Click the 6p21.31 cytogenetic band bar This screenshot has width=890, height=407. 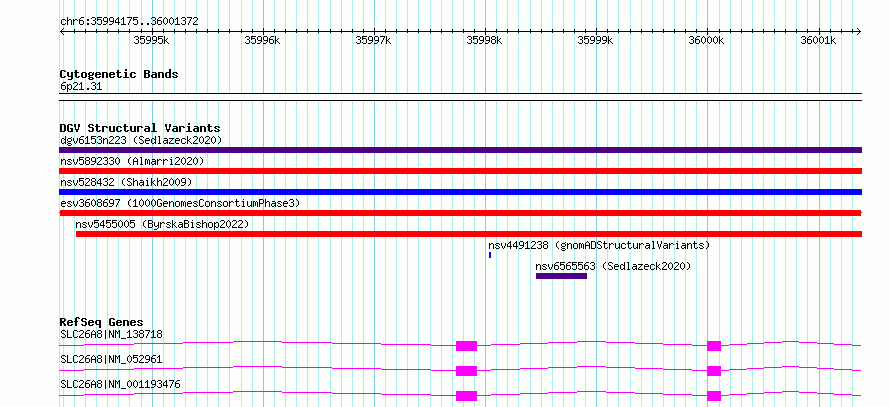(460, 97)
